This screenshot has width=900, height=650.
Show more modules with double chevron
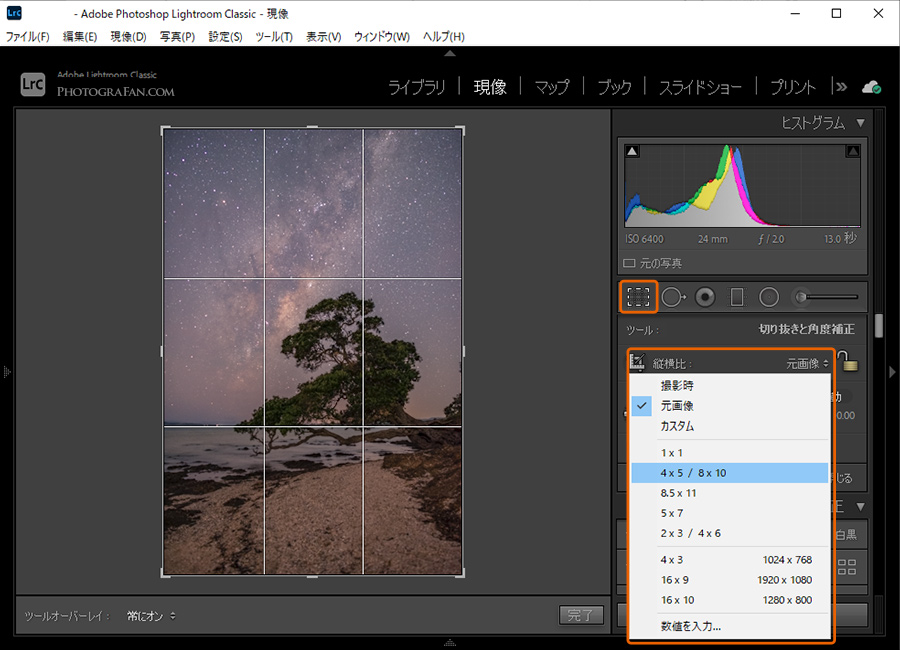(x=841, y=87)
